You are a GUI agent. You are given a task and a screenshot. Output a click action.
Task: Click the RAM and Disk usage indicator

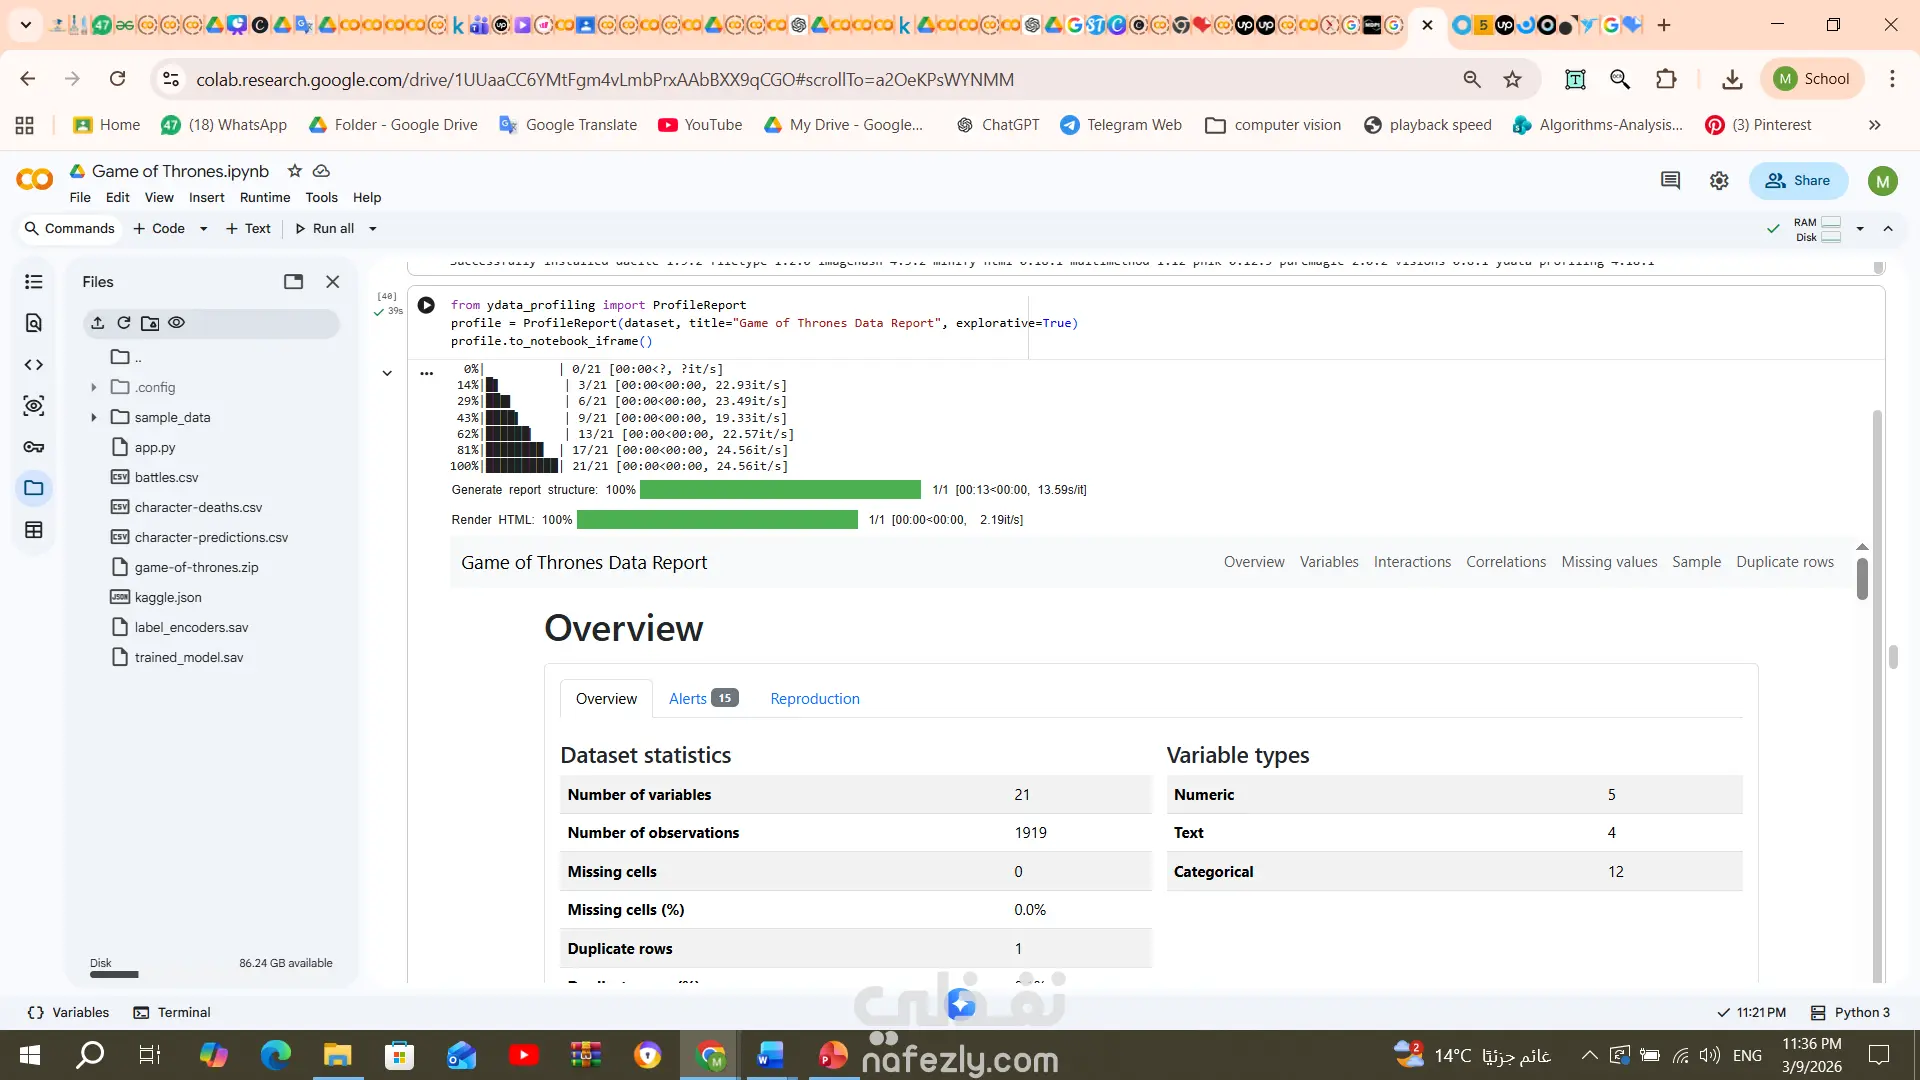pyautogui.click(x=1818, y=230)
